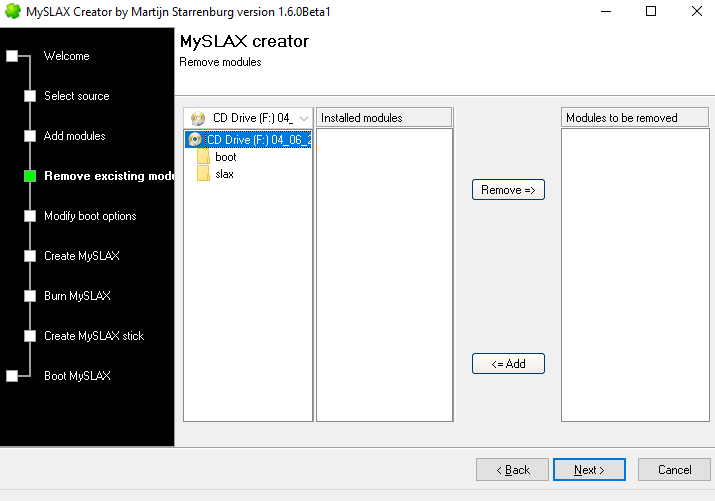Click the Installed modules column header
The width and height of the screenshot is (715, 501).
tap(384, 118)
